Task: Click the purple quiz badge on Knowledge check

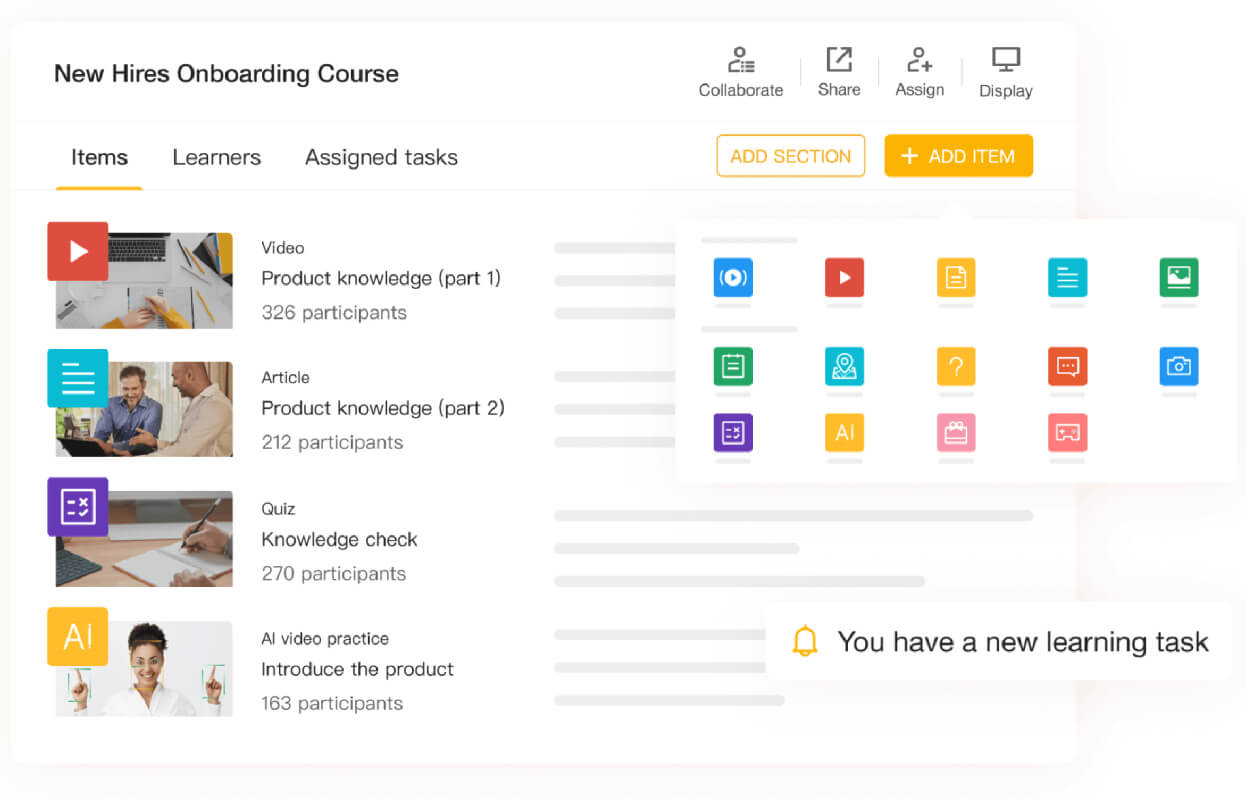Action: coord(78,507)
